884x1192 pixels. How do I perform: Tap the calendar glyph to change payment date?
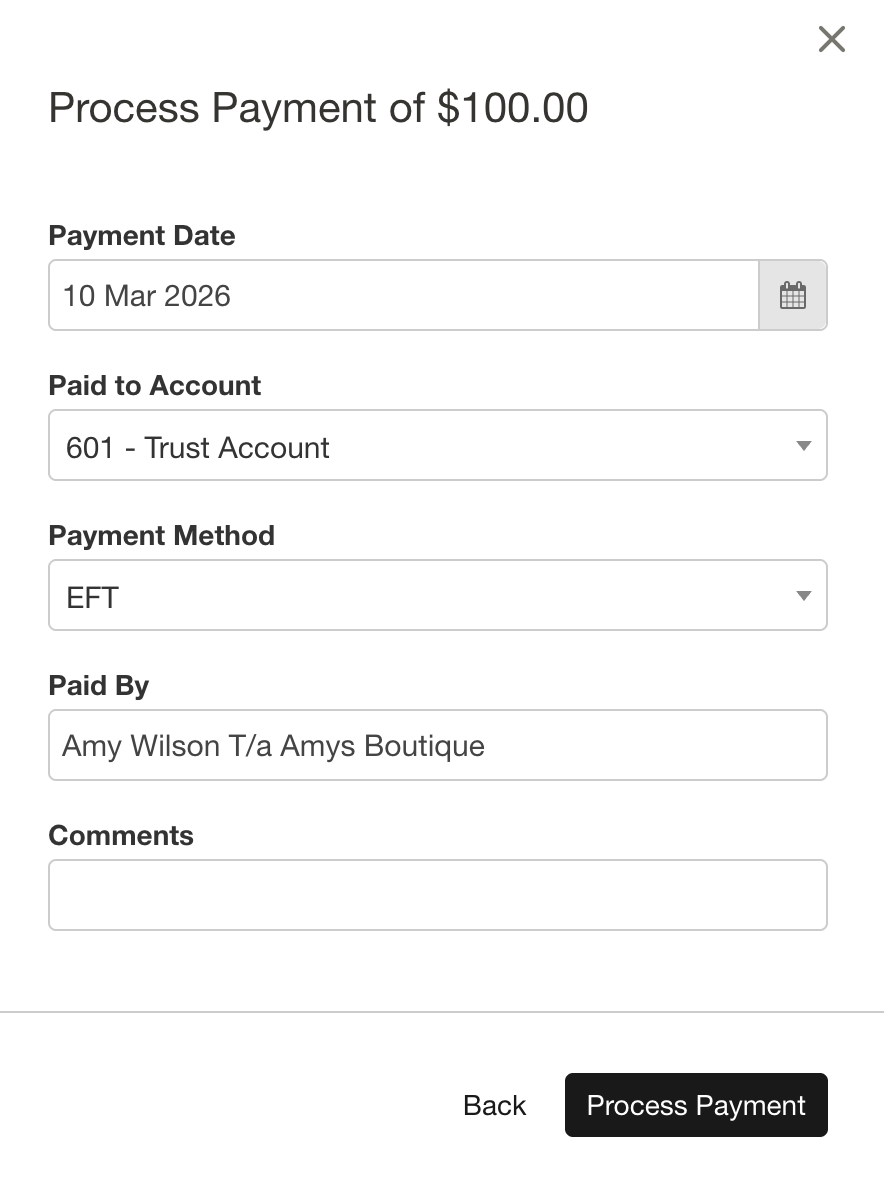[x=792, y=294]
